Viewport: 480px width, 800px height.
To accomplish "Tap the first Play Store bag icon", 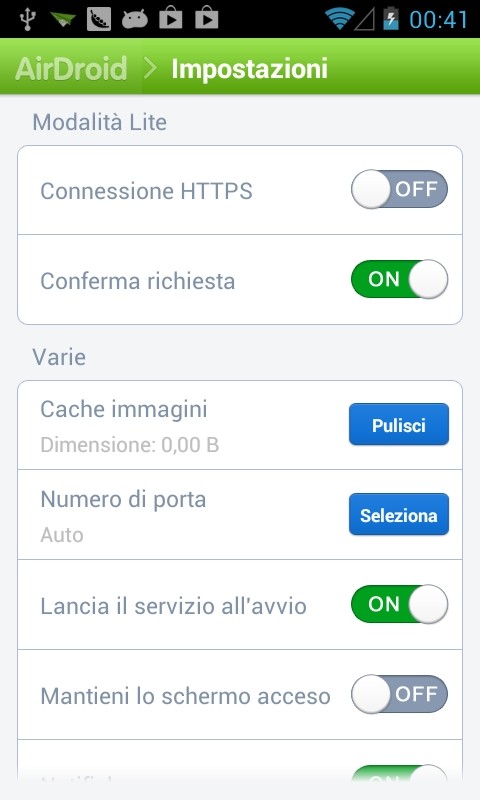I will click(x=171, y=19).
